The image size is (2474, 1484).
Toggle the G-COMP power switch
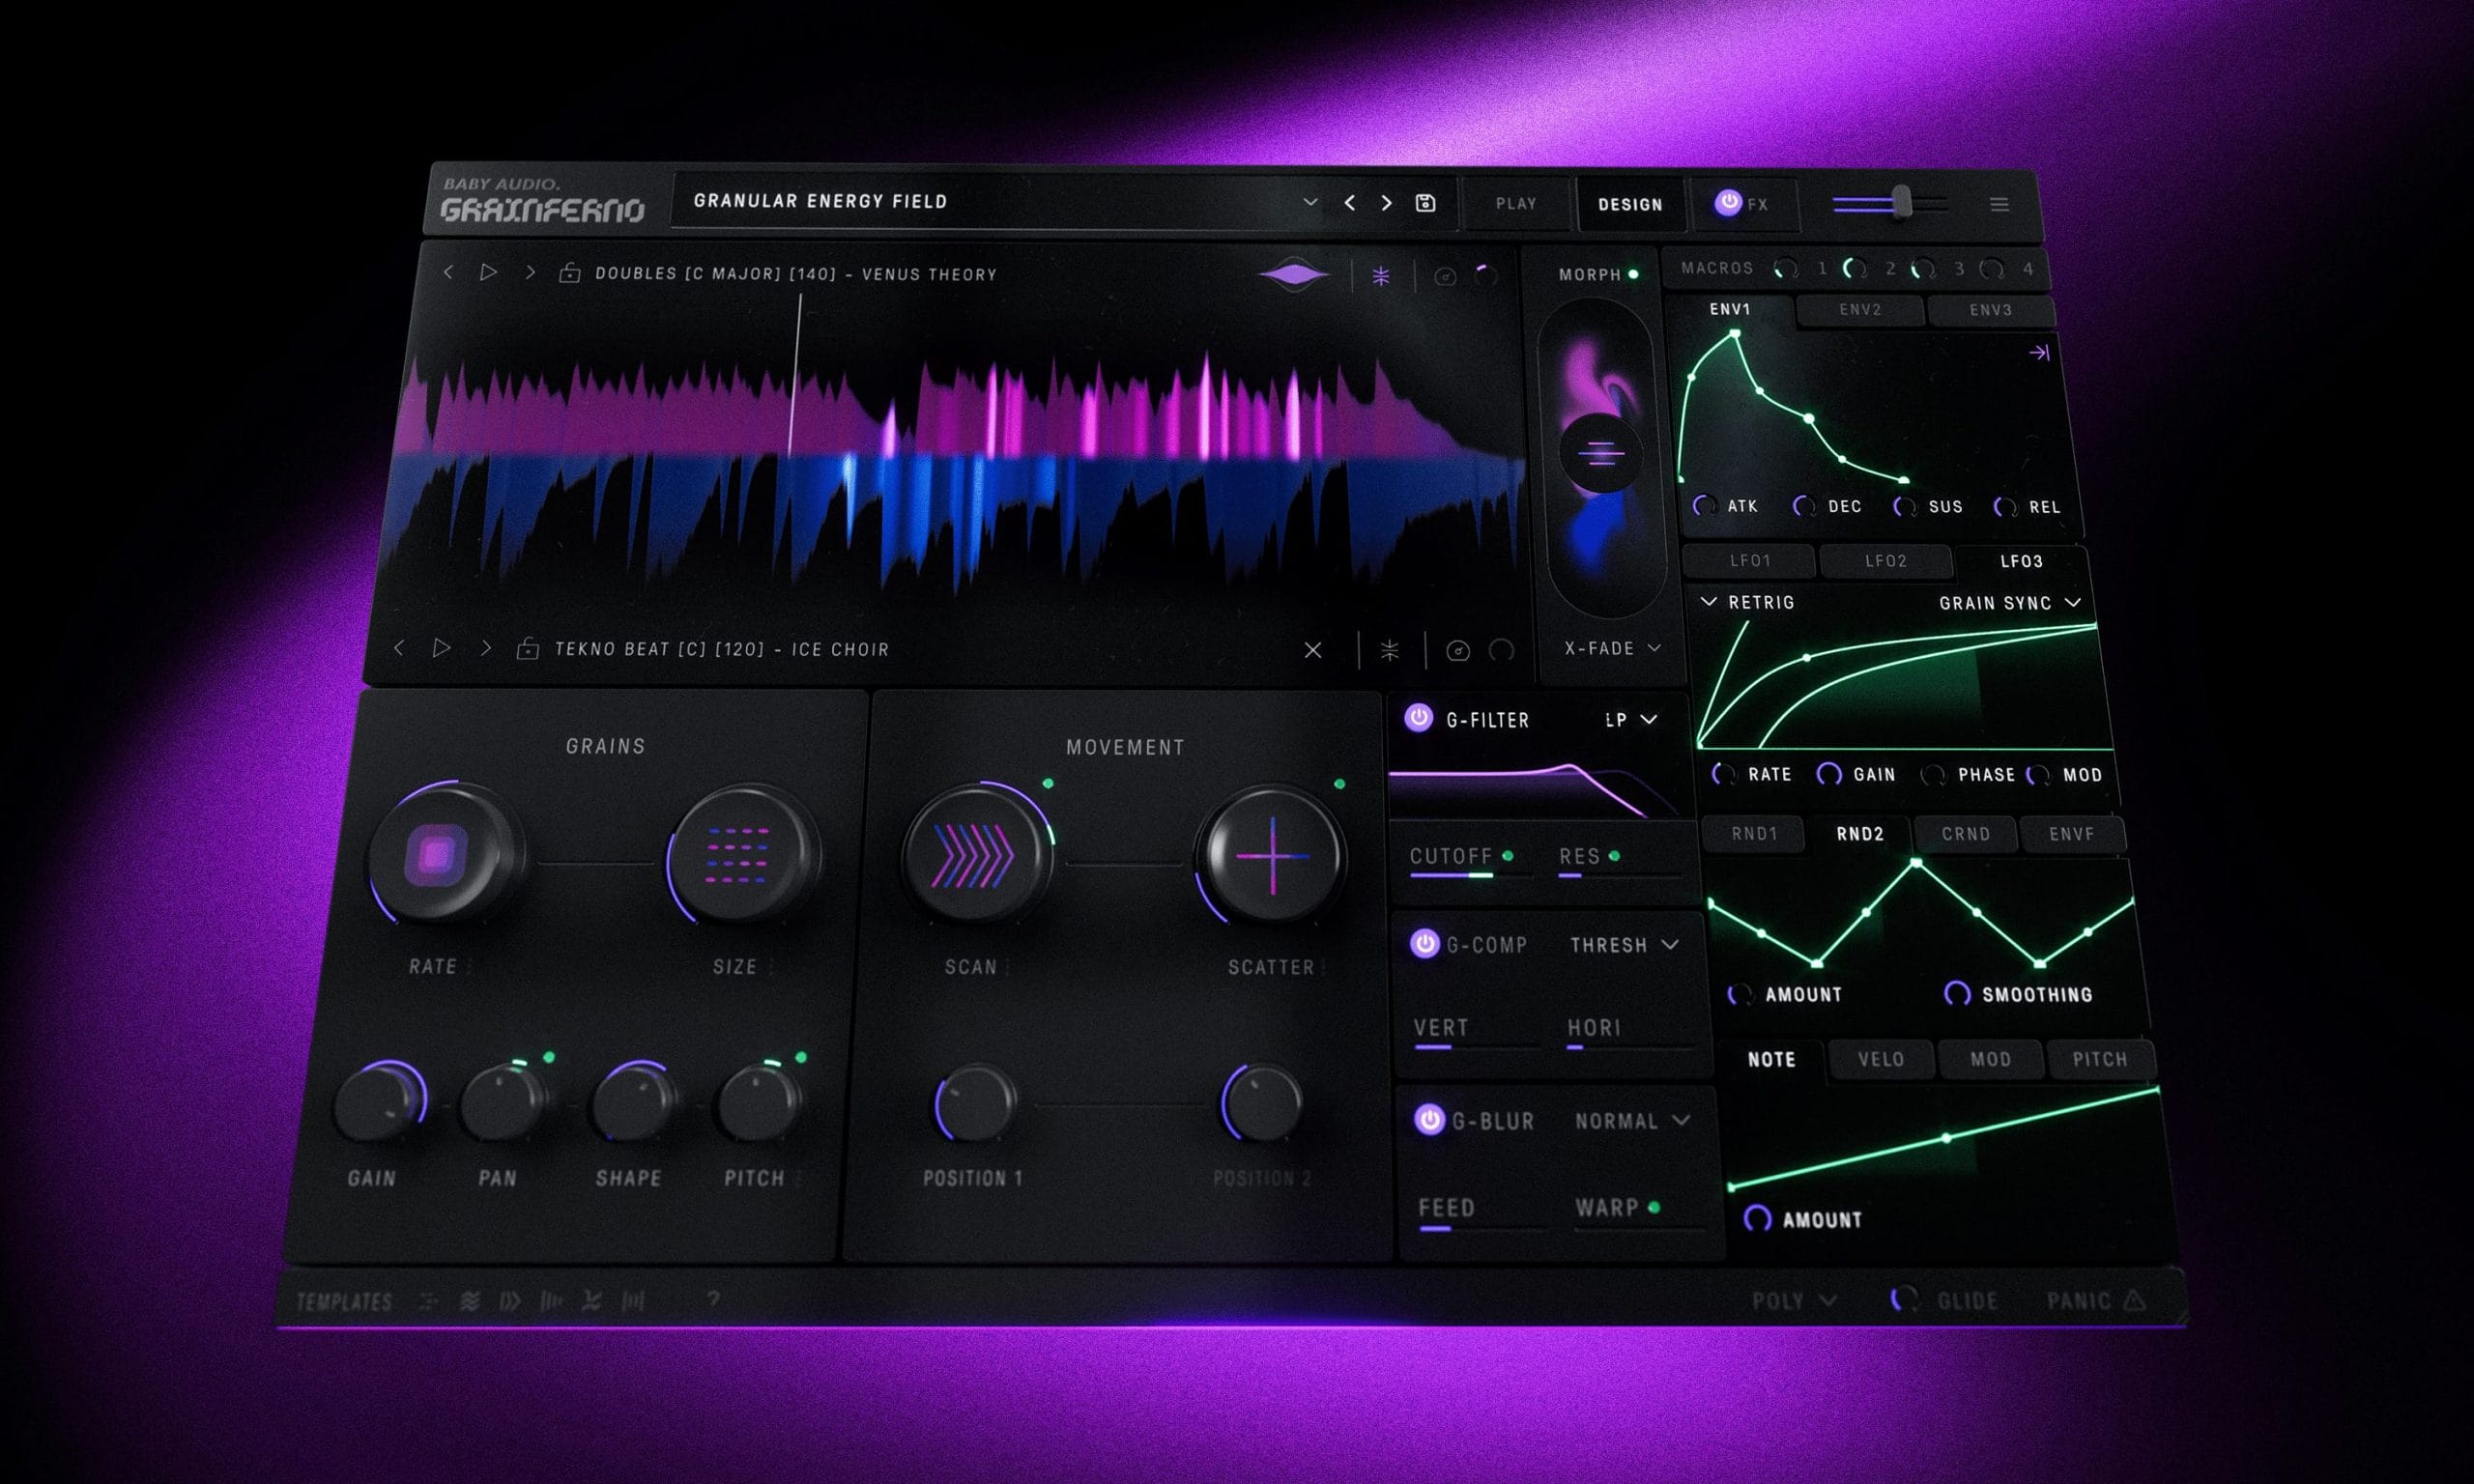click(1424, 943)
